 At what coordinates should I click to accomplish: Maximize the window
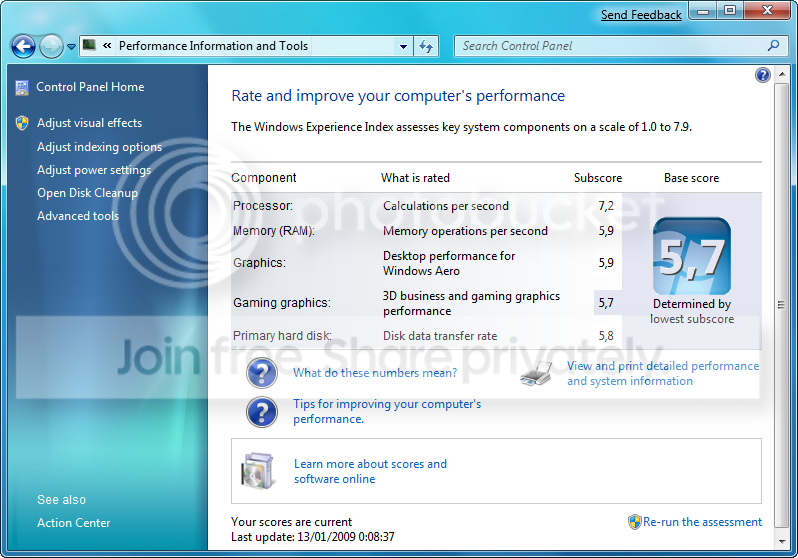point(730,11)
